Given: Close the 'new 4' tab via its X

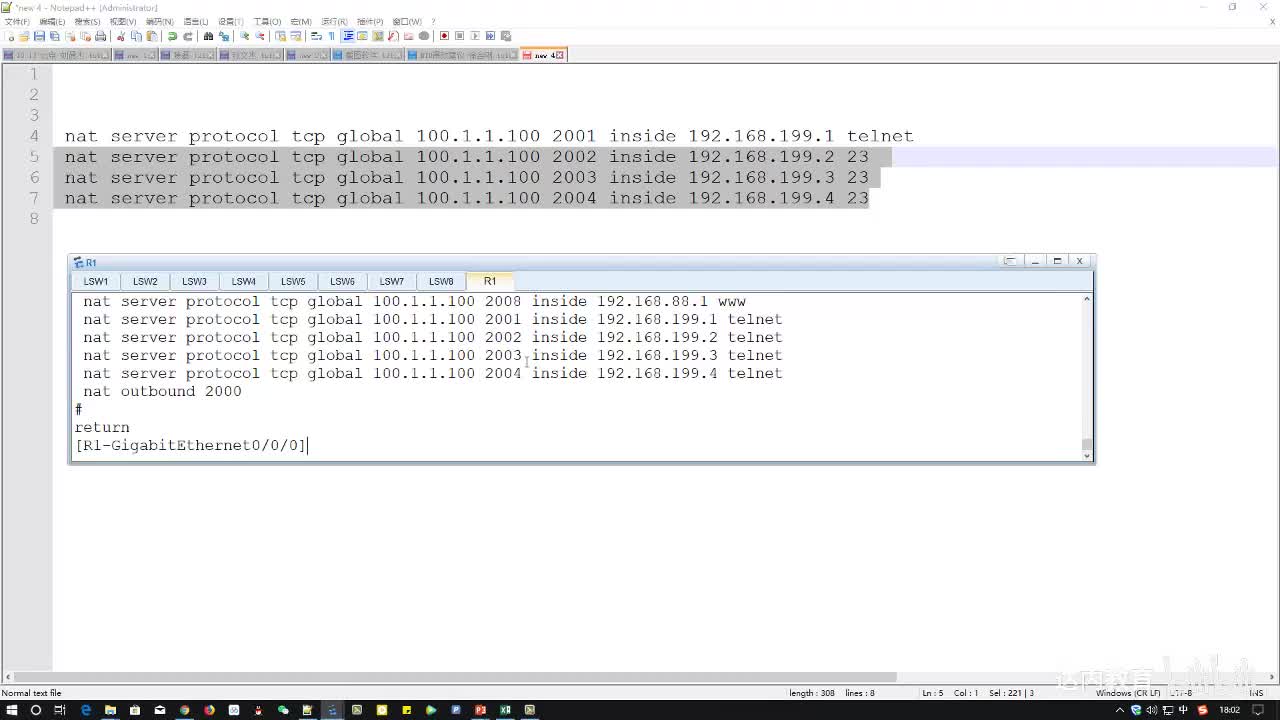Looking at the screenshot, I should coord(561,55).
